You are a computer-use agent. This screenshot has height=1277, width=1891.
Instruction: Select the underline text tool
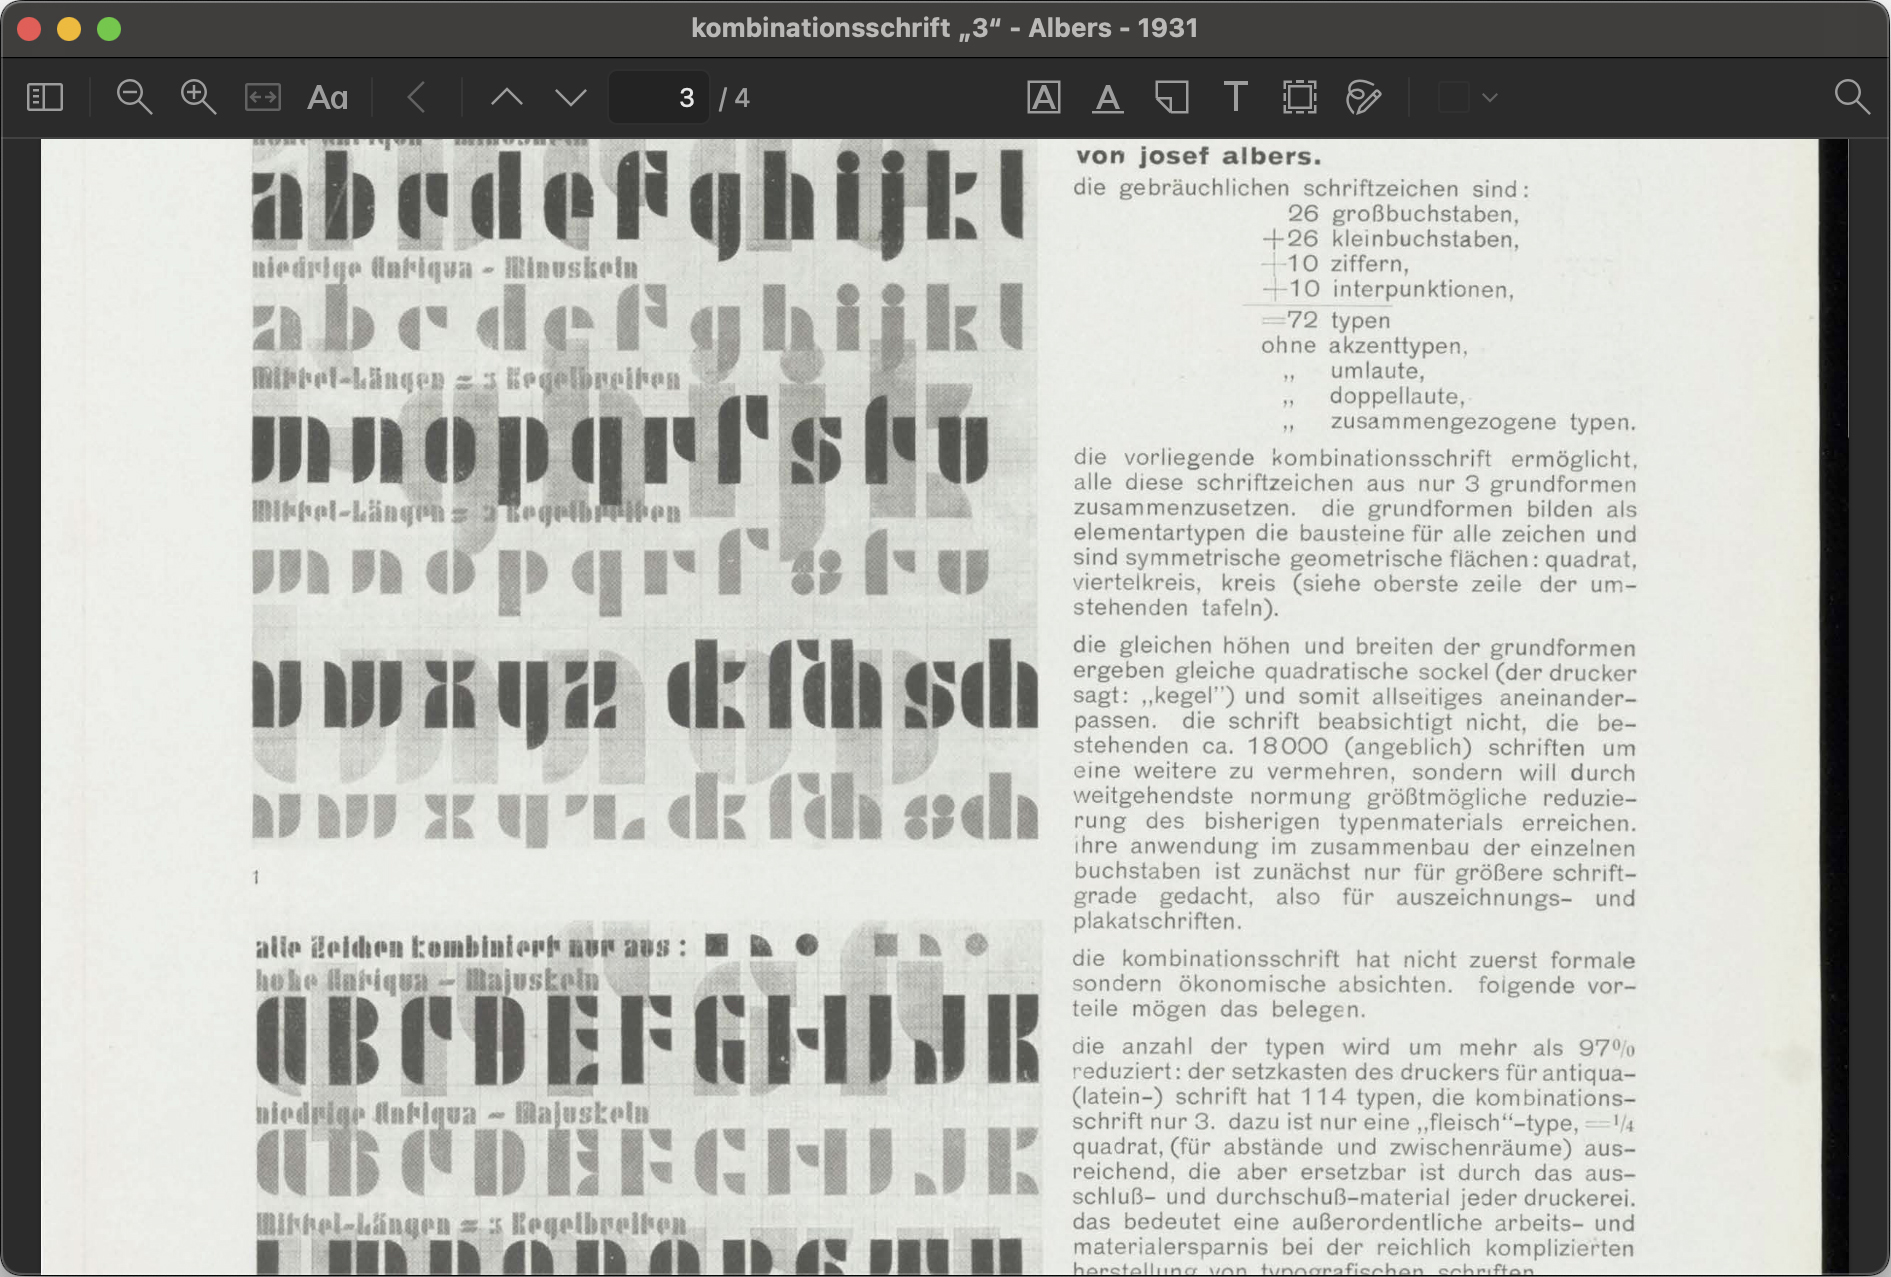point(1108,98)
